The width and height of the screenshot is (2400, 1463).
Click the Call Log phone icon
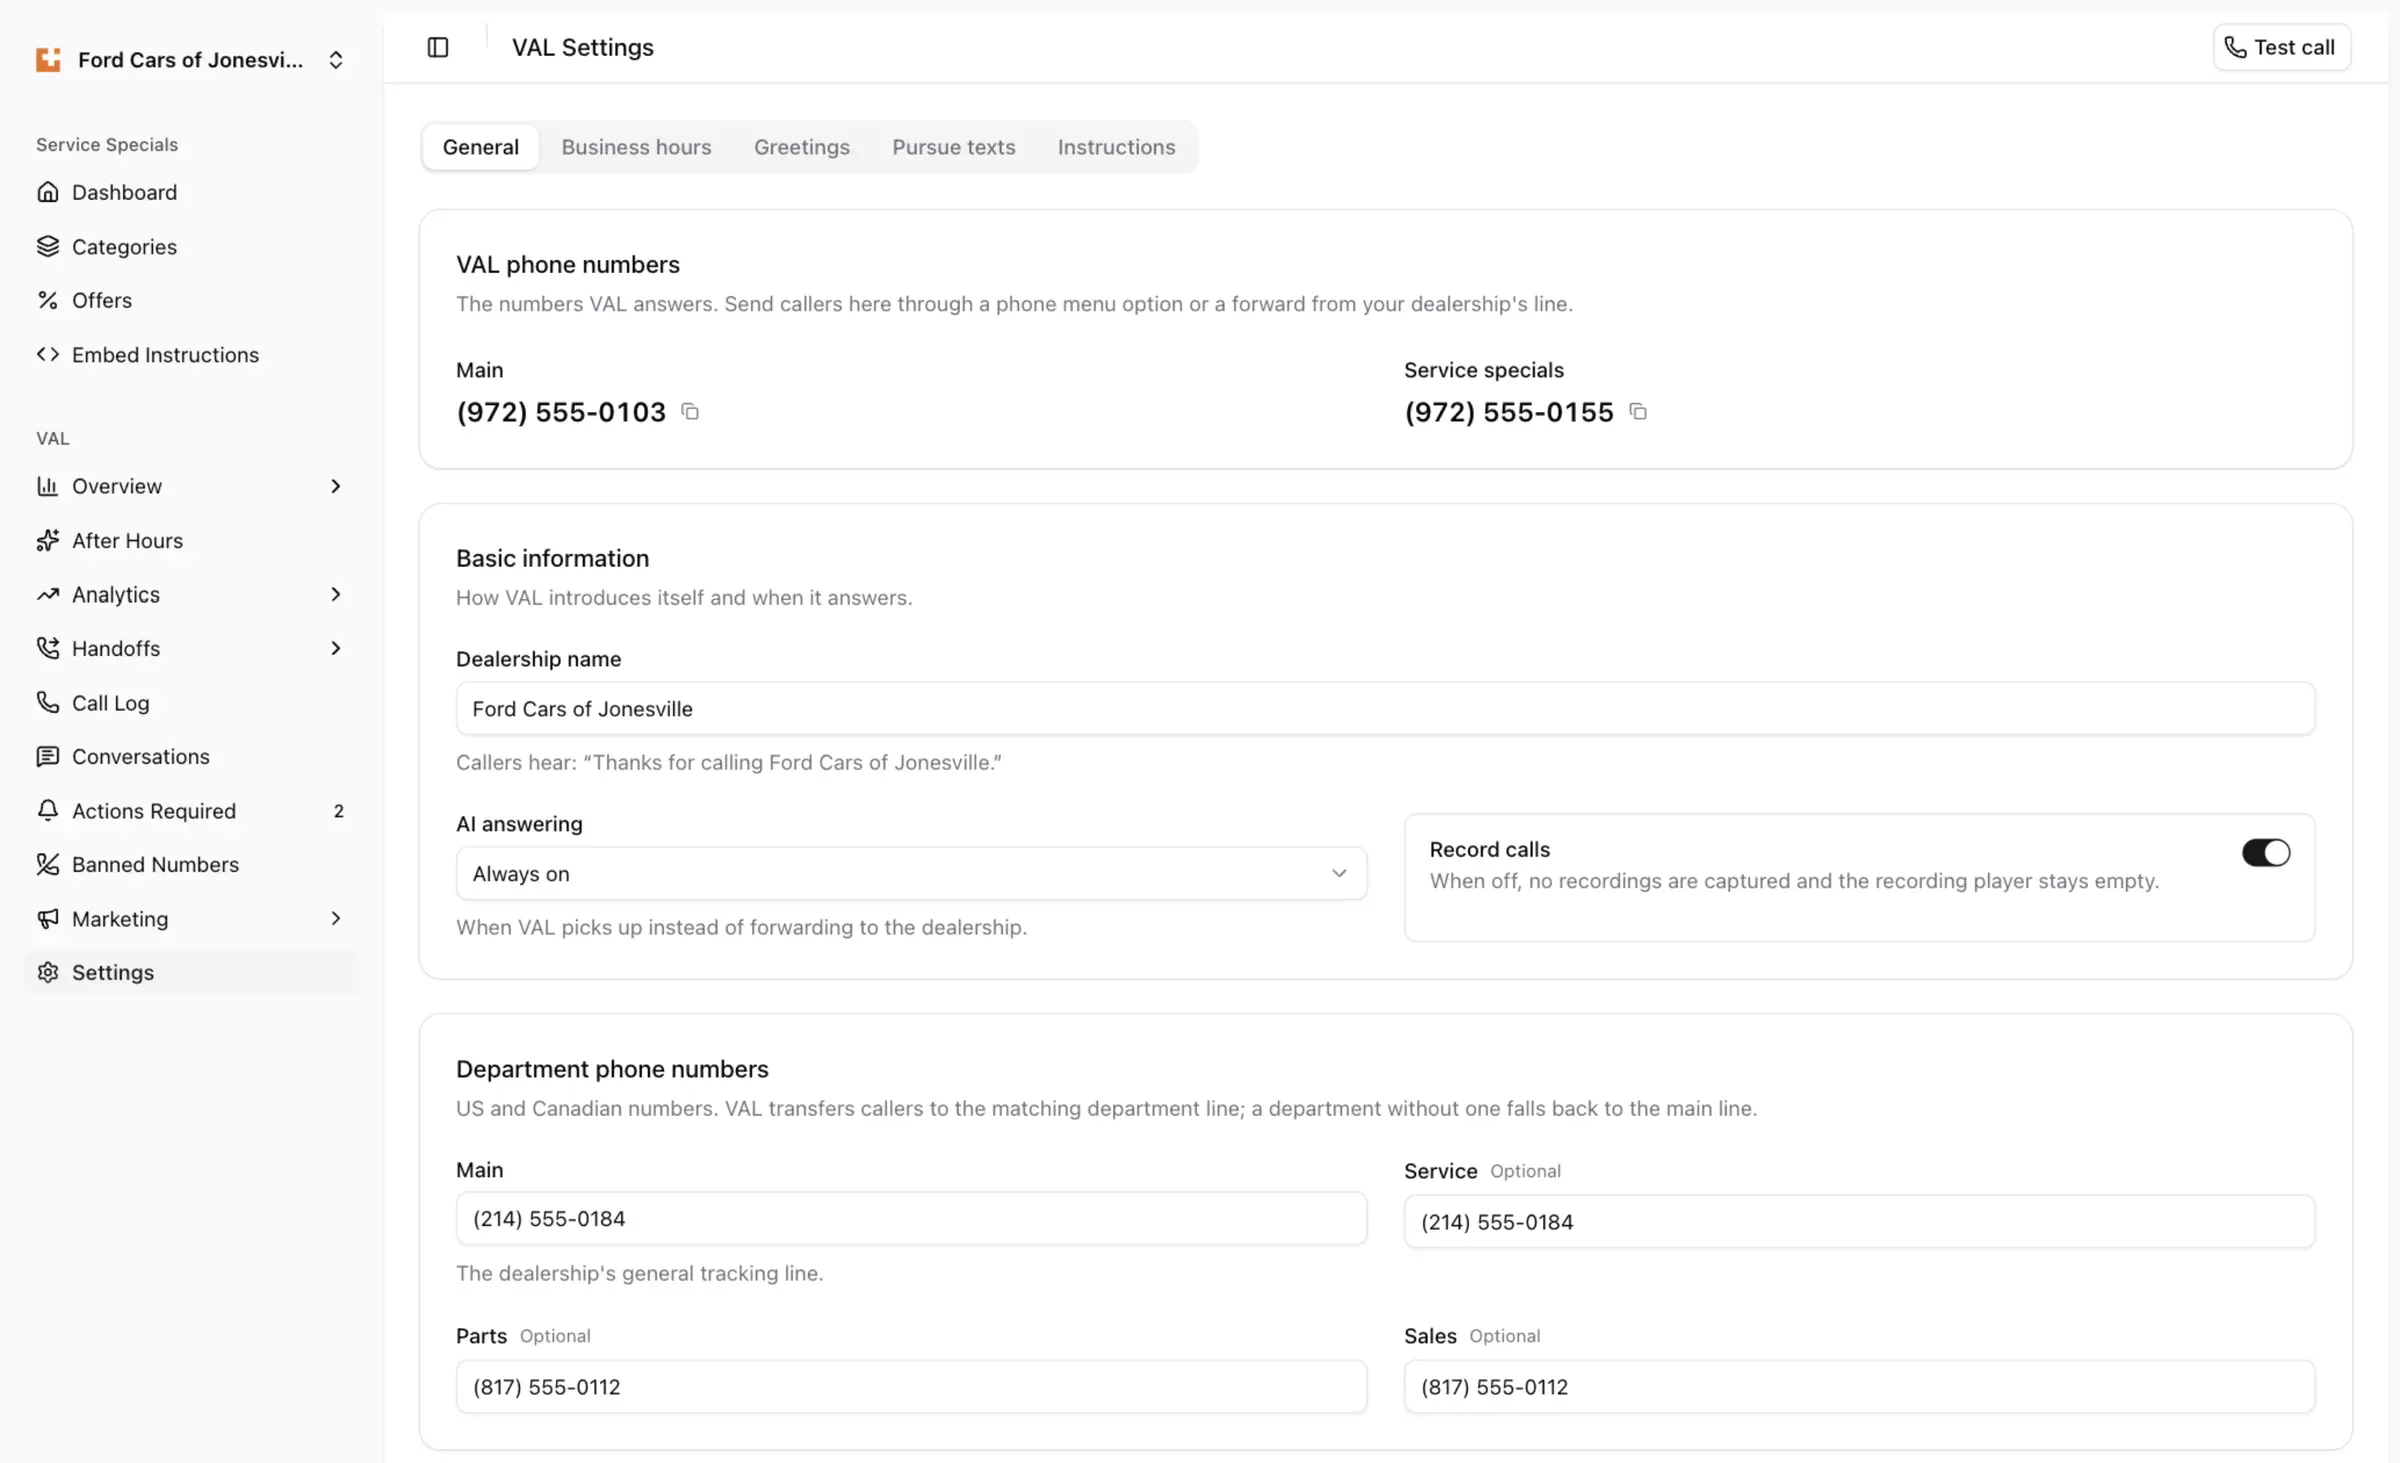click(47, 702)
